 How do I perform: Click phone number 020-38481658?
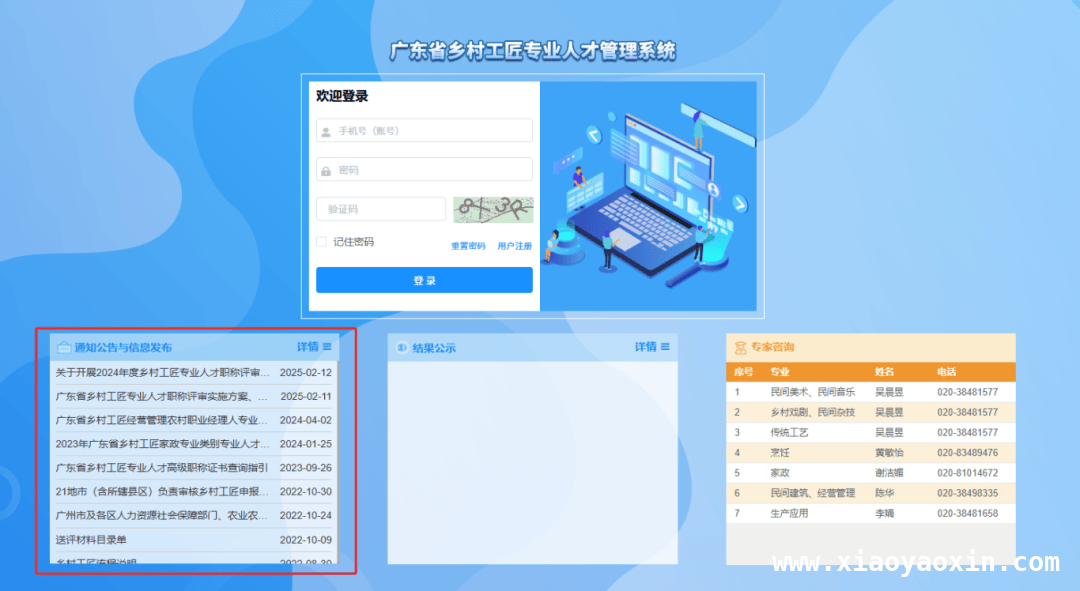pyautogui.click(x=967, y=513)
